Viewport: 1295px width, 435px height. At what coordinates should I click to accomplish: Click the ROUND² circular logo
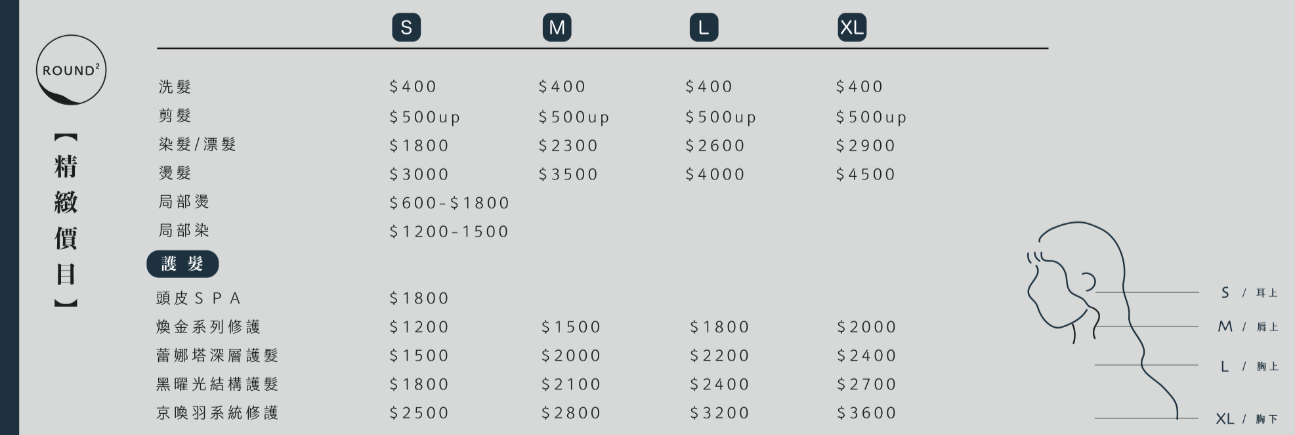pos(72,71)
